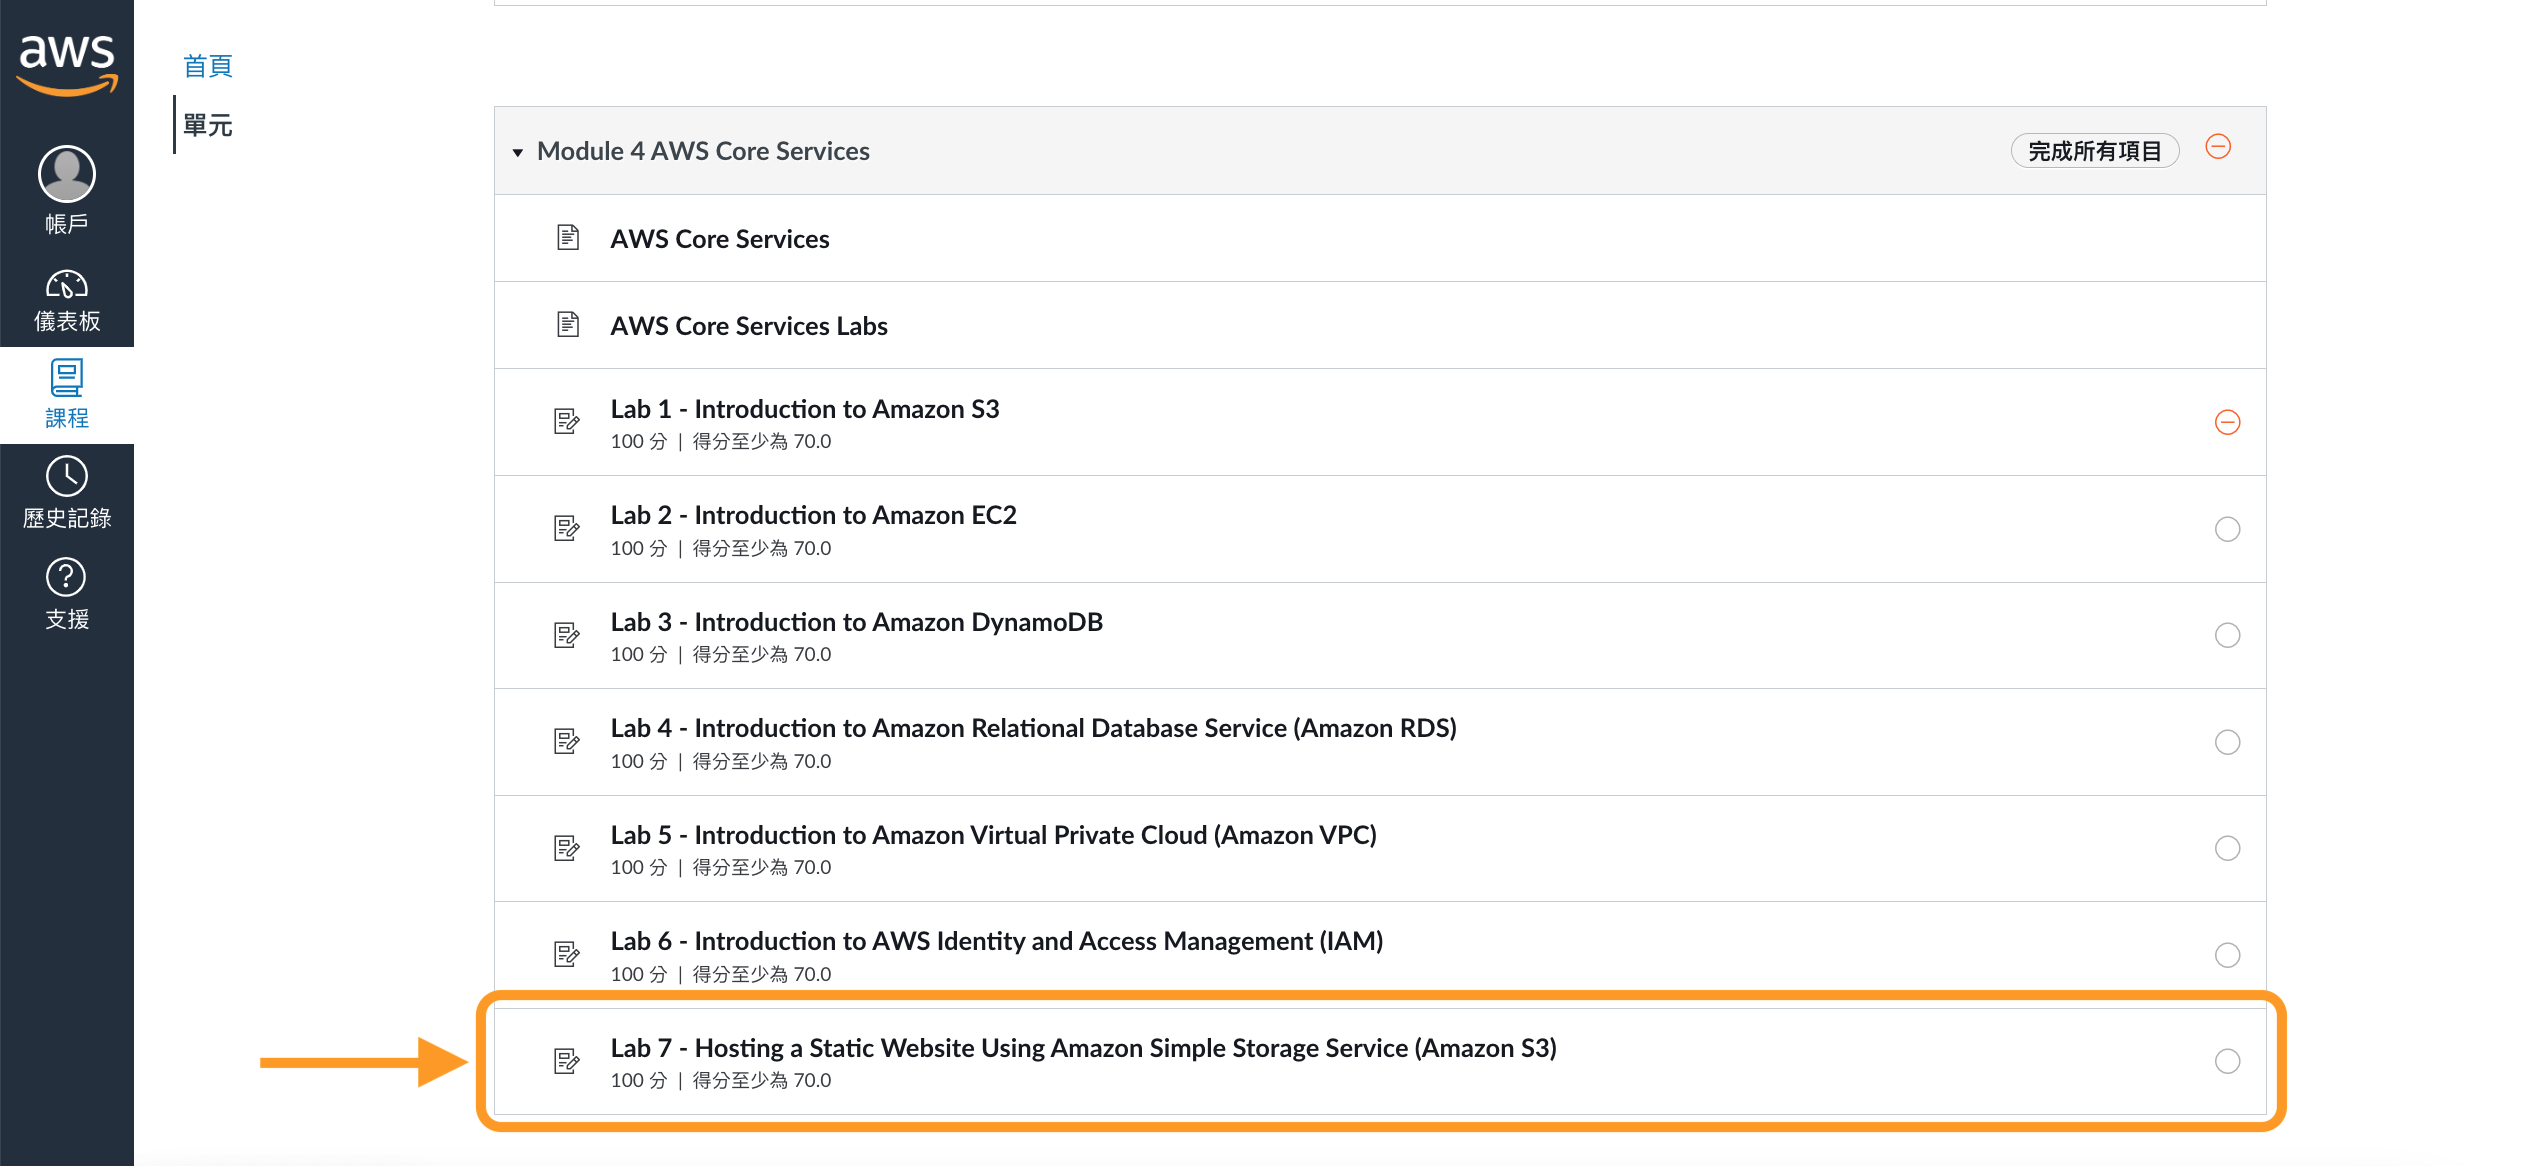Open AWS Core Services Labs page

[749, 326]
